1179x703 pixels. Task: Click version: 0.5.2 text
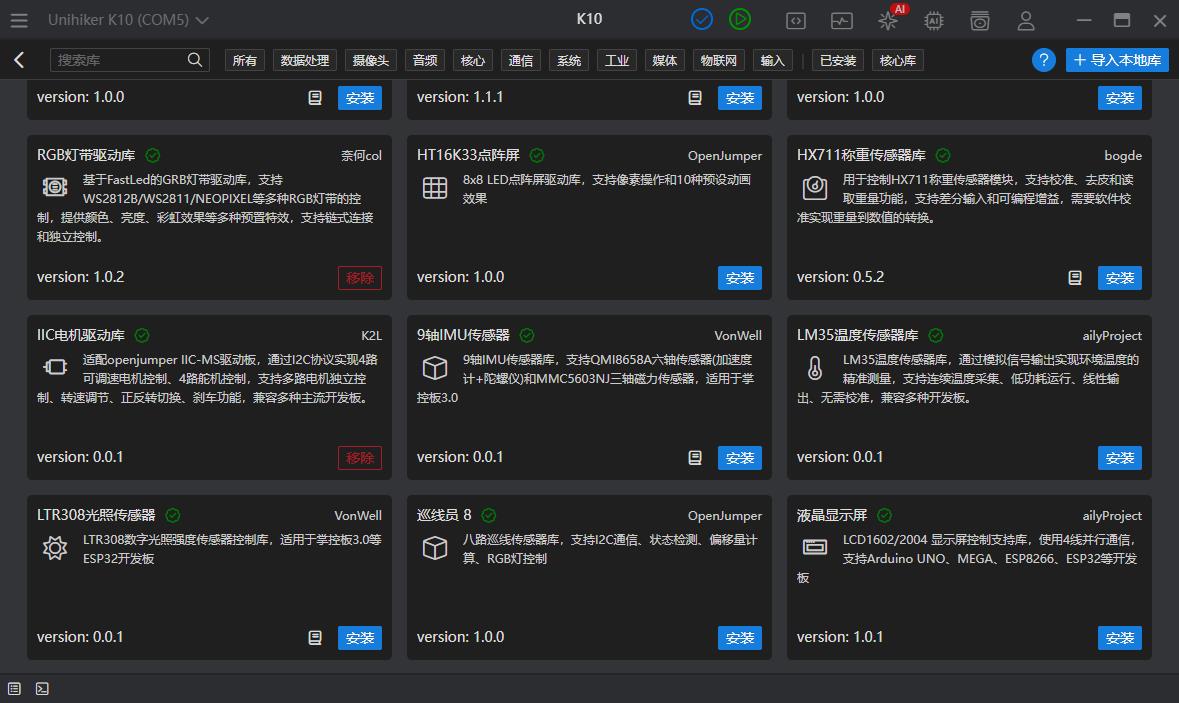[x=840, y=277]
